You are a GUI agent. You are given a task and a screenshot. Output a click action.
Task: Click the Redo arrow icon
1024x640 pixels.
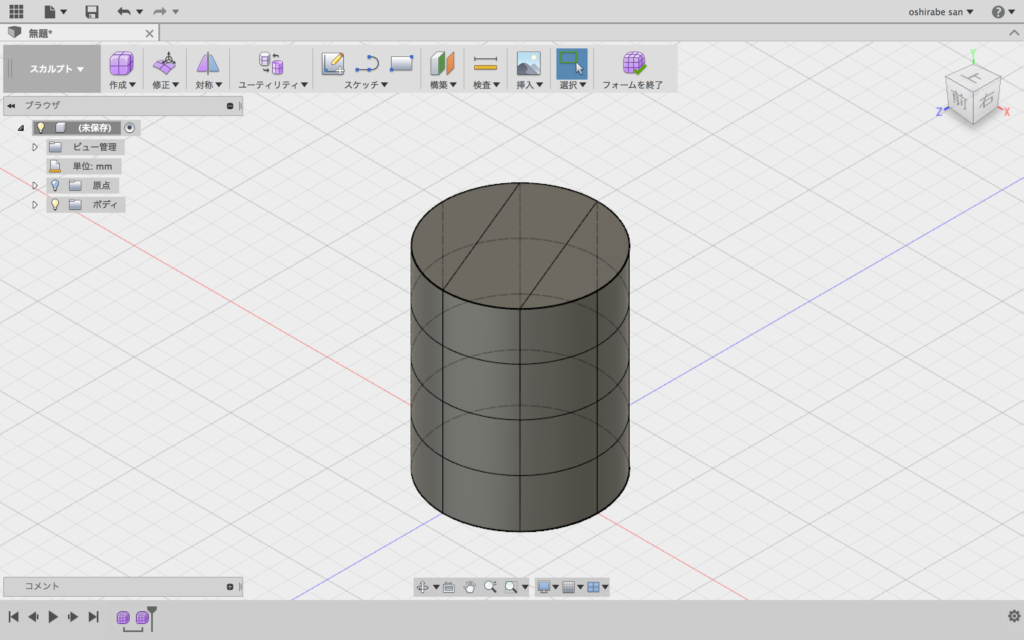point(159,11)
